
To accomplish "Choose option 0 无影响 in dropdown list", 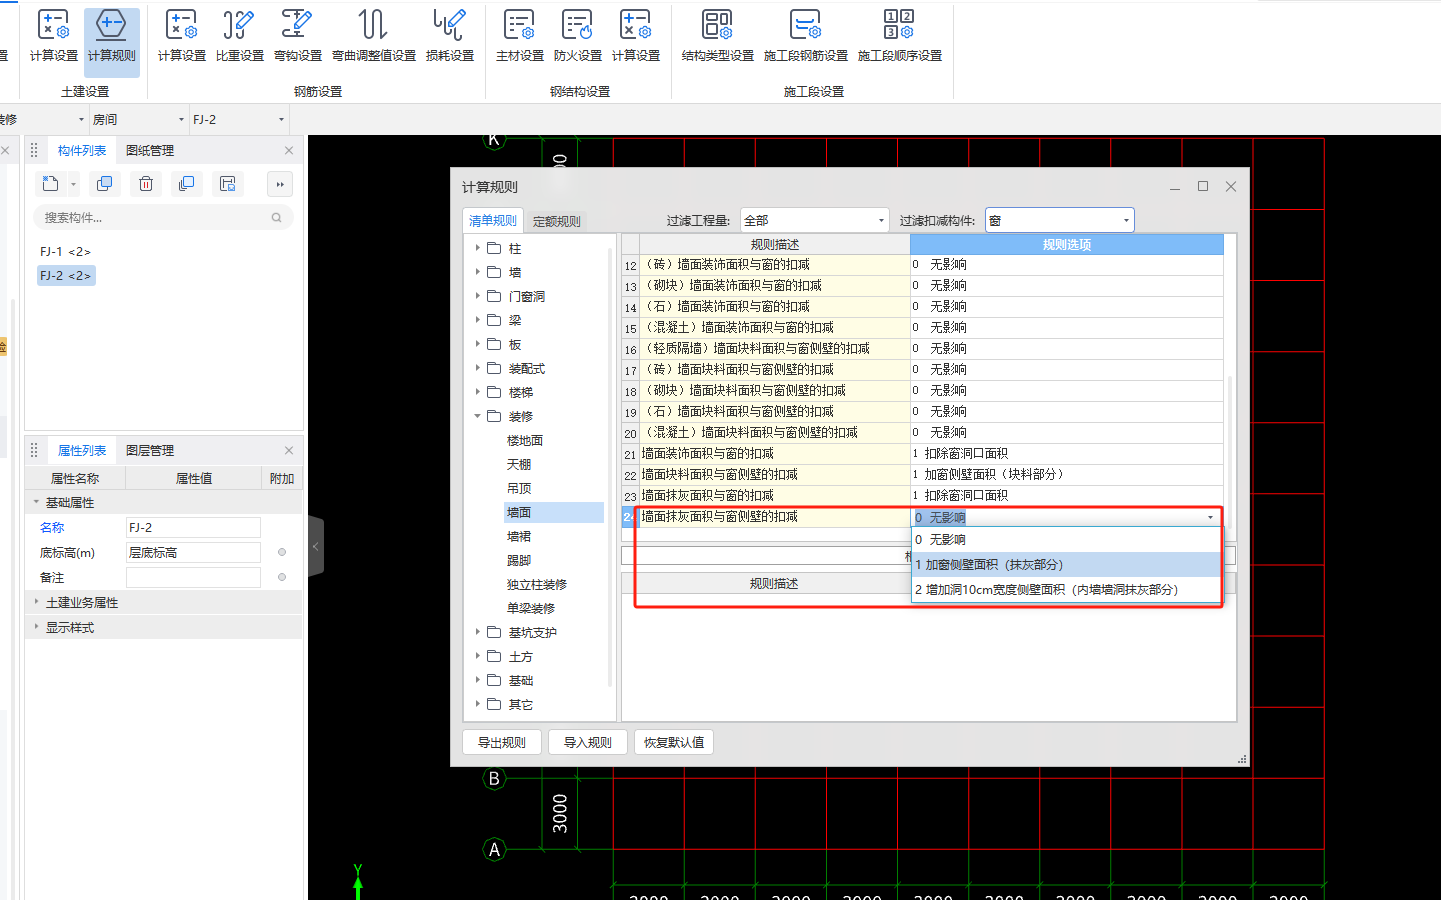I will click(x=1066, y=539).
